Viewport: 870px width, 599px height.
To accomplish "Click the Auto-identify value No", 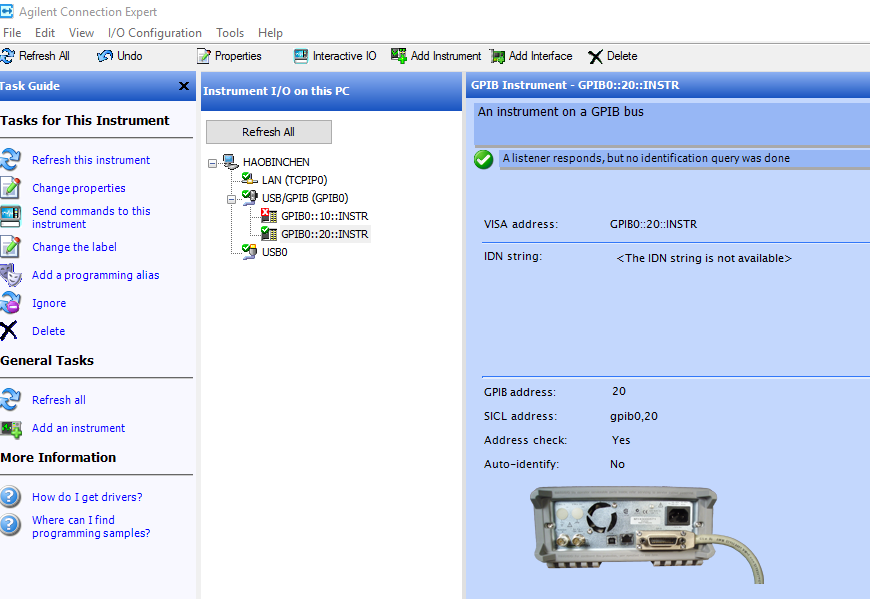I will coord(618,464).
